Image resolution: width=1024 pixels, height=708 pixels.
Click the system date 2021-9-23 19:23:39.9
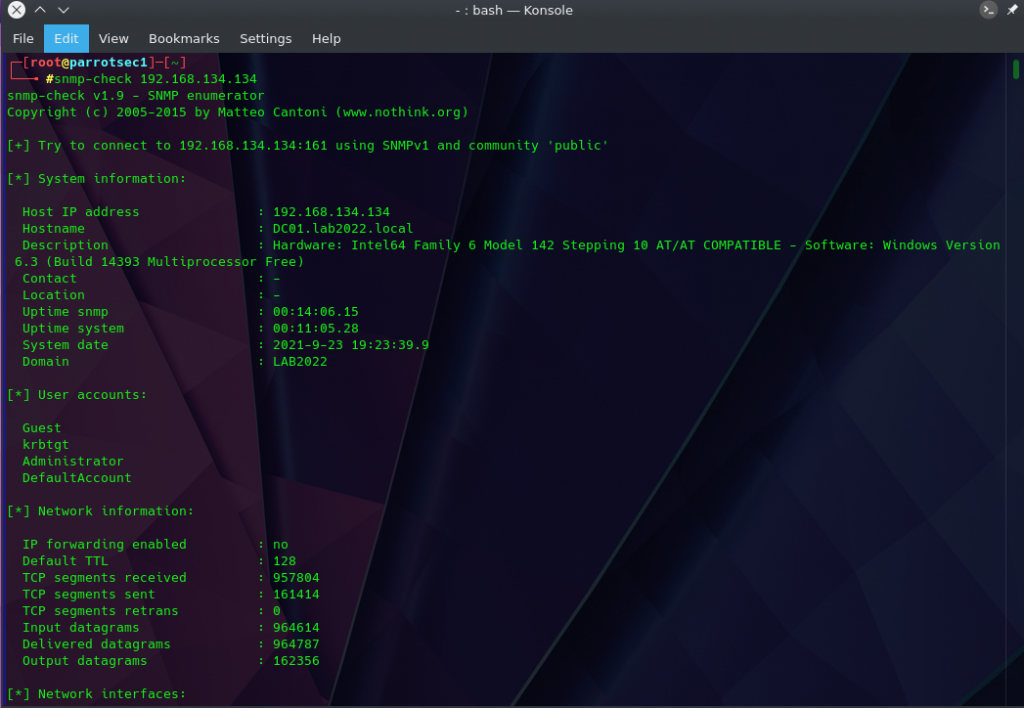pyautogui.click(x=351, y=345)
